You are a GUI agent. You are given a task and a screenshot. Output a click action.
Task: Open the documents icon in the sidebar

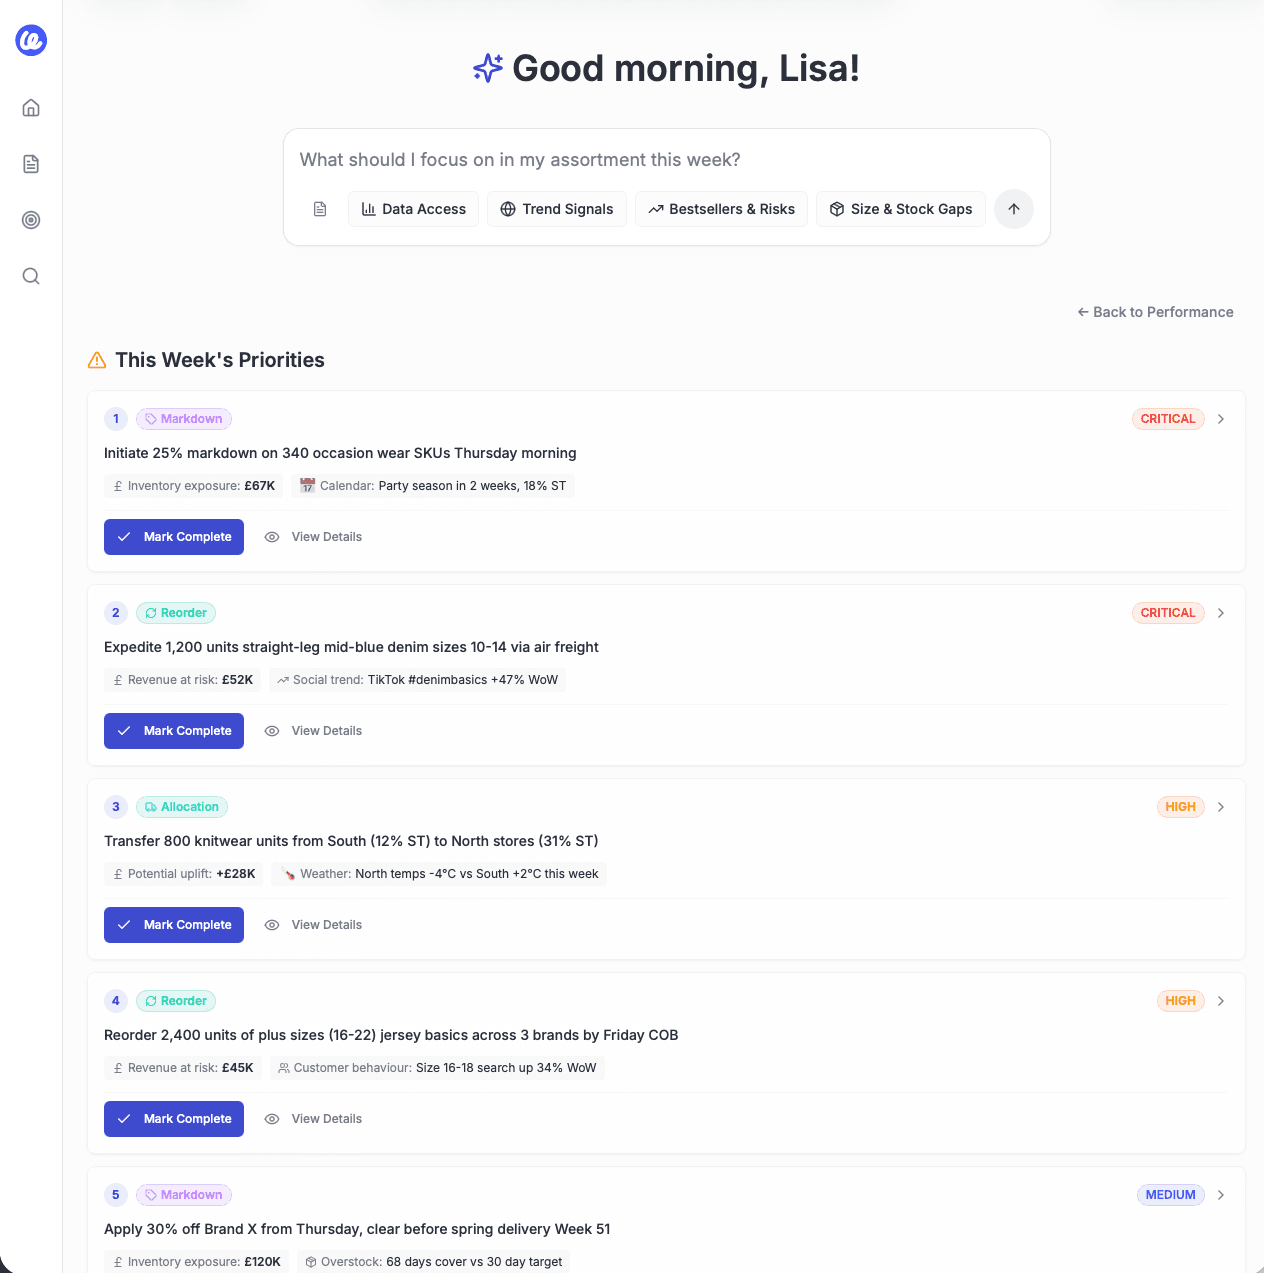[x=31, y=163]
